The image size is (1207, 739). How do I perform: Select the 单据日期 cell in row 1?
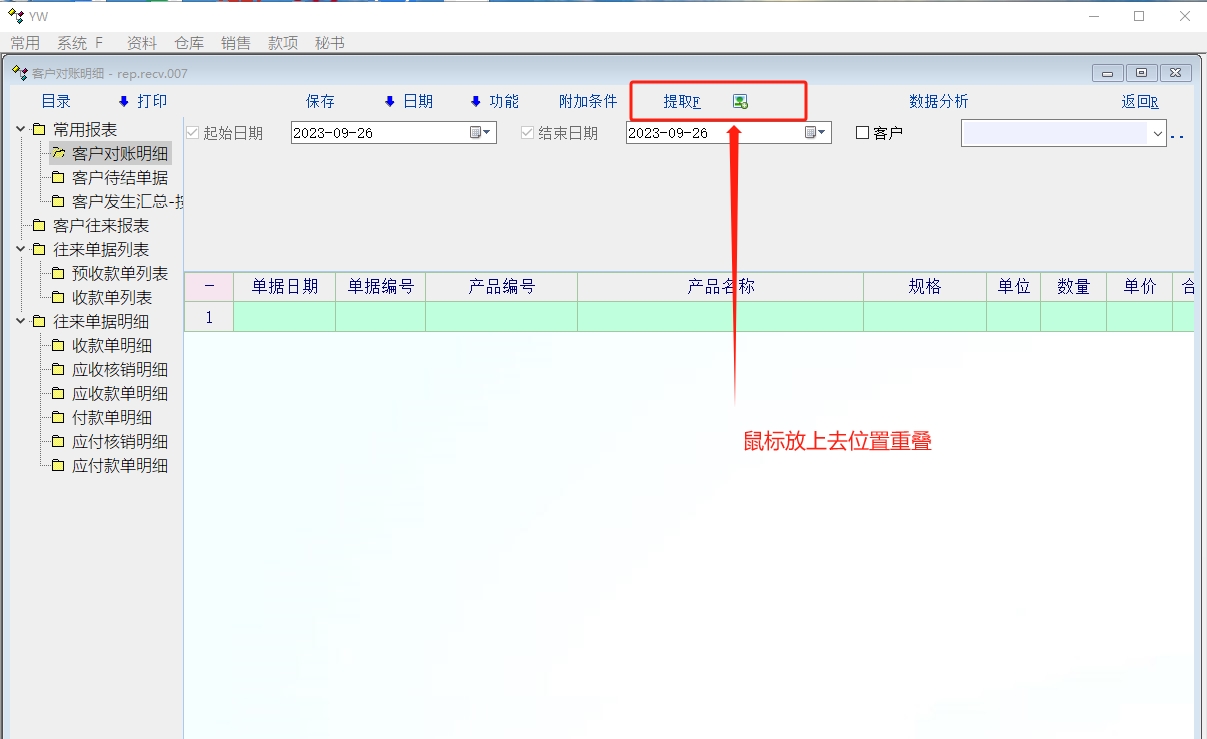pos(284,317)
